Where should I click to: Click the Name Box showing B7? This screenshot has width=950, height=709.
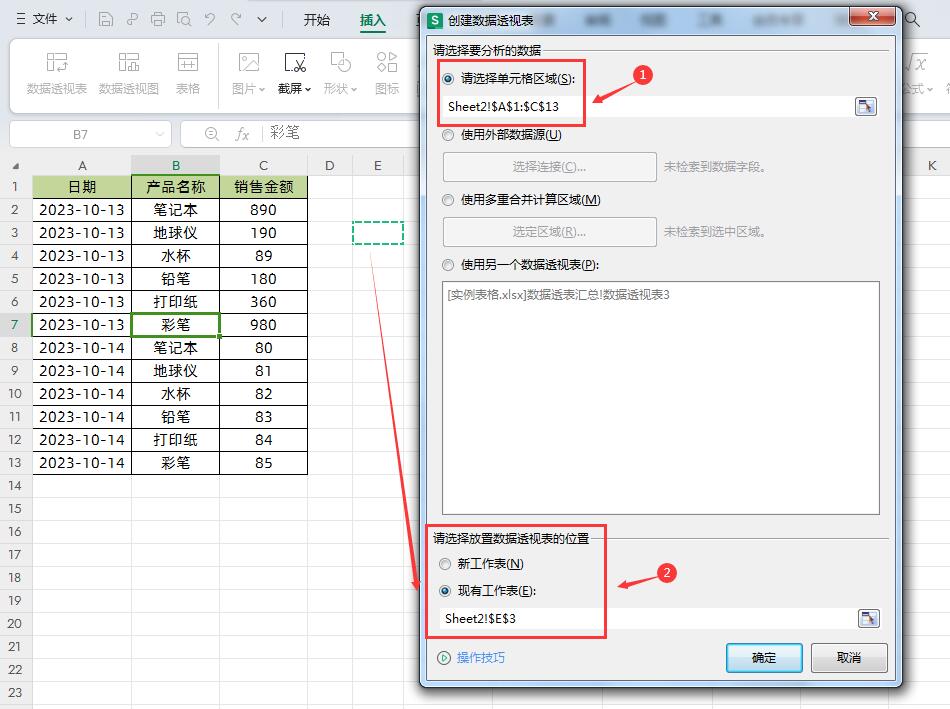coord(81,134)
